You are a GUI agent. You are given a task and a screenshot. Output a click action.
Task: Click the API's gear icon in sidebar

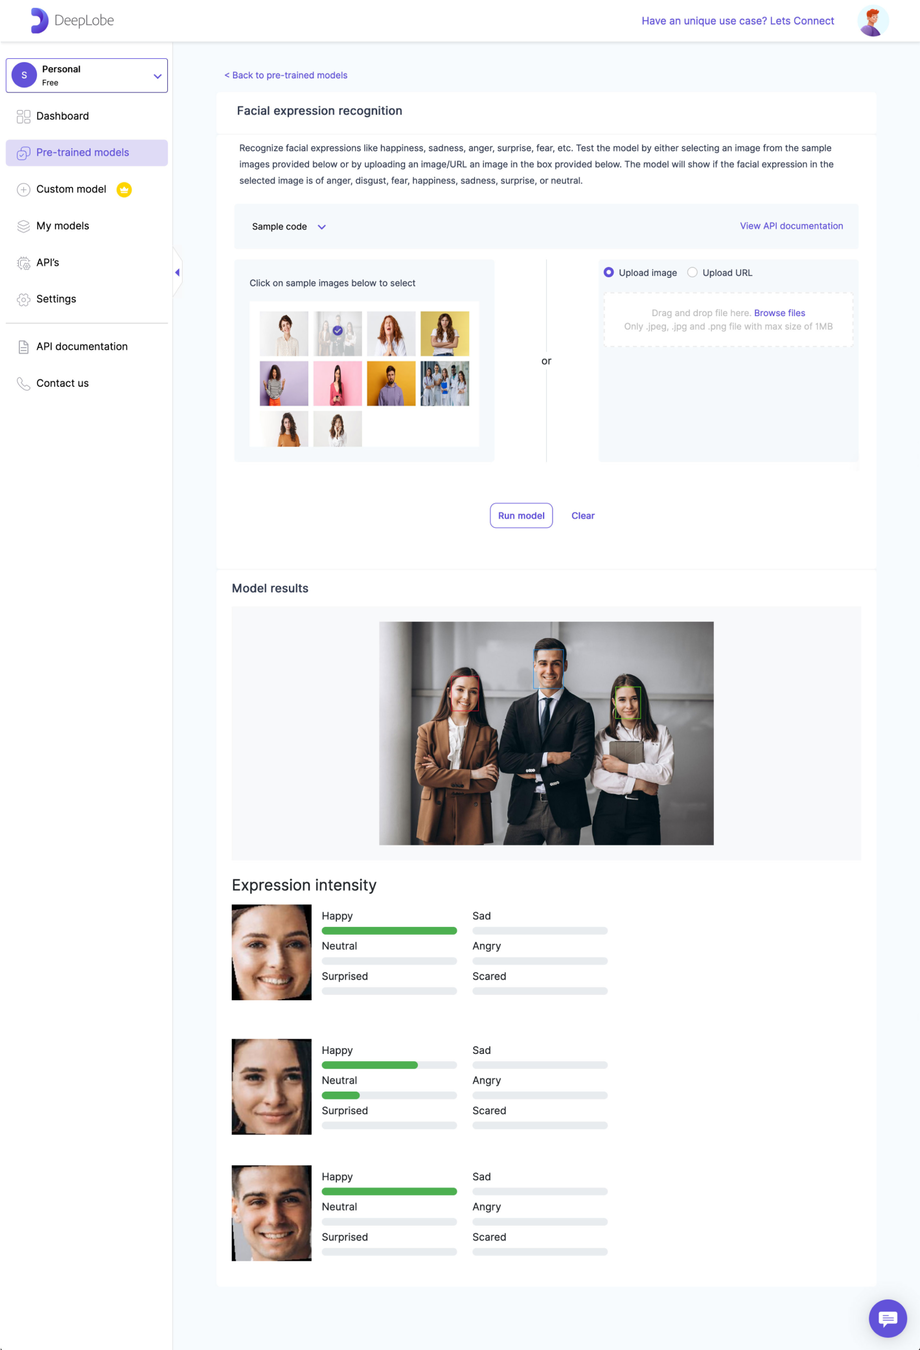[22, 262]
